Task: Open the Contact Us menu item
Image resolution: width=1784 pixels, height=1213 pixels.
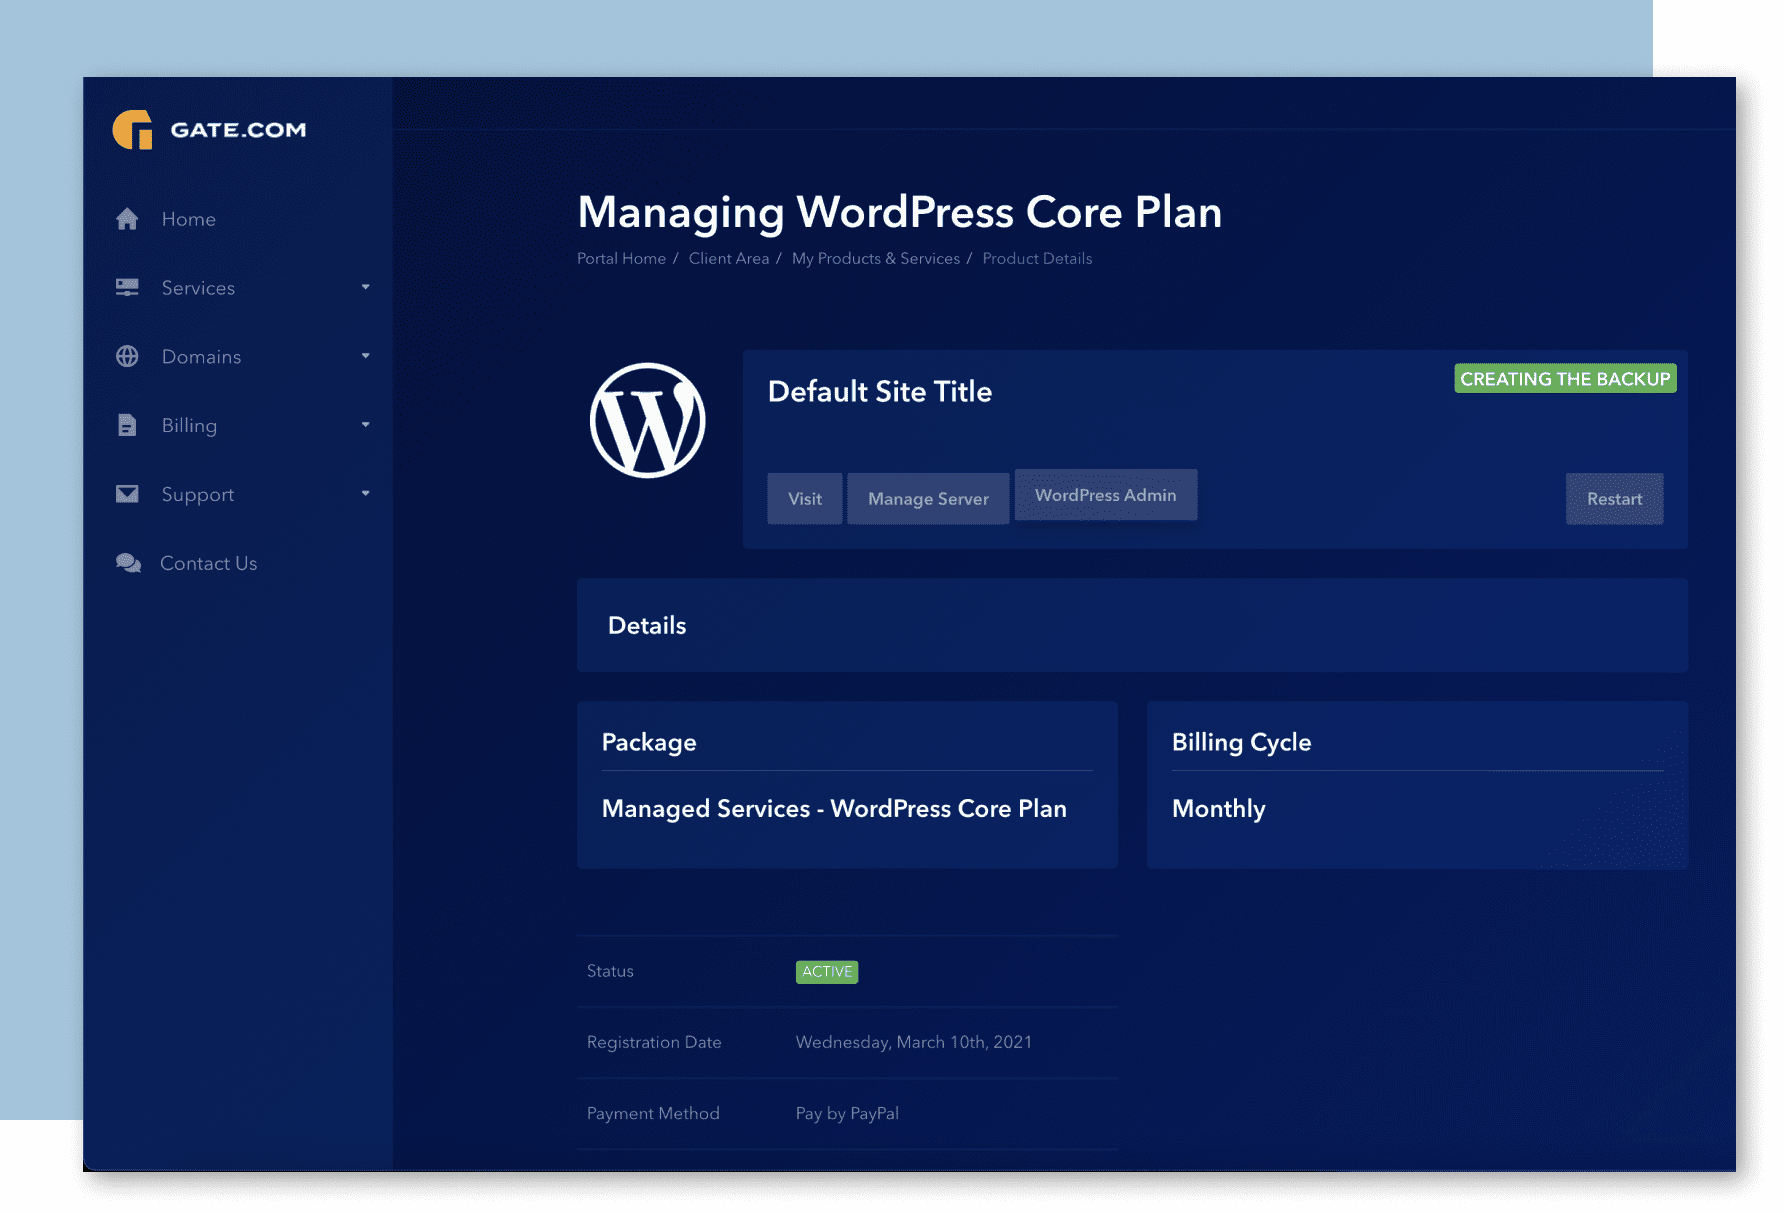Action: [208, 563]
